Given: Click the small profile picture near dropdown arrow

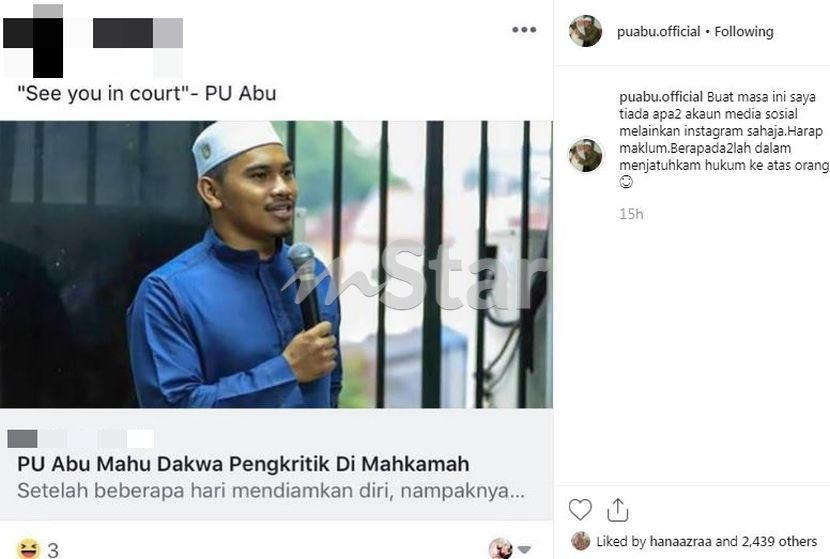Looking at the screenshot, I should (x=500, y=549).
